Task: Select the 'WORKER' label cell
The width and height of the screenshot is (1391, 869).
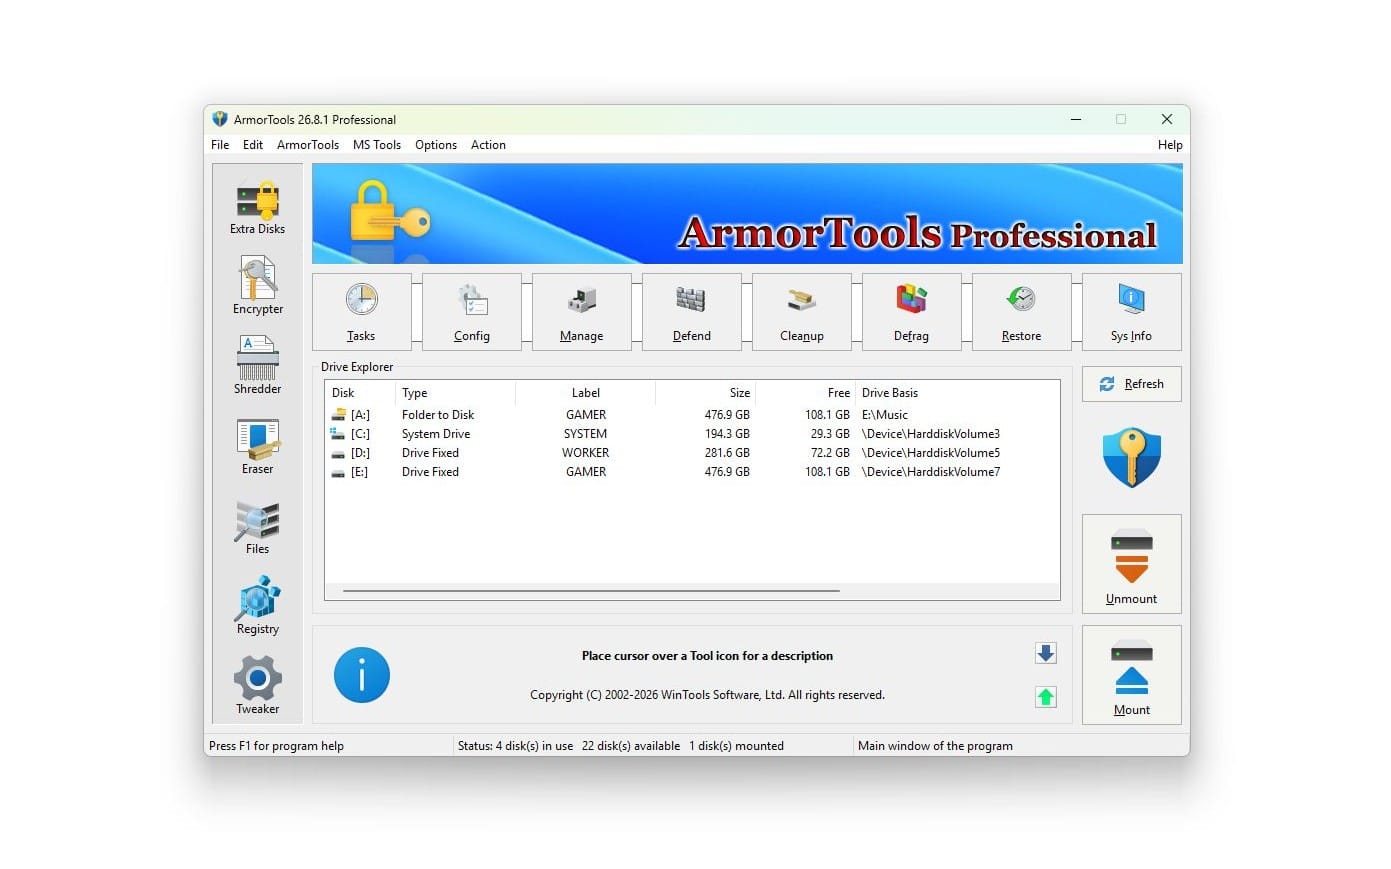Action: pos(586,453)
